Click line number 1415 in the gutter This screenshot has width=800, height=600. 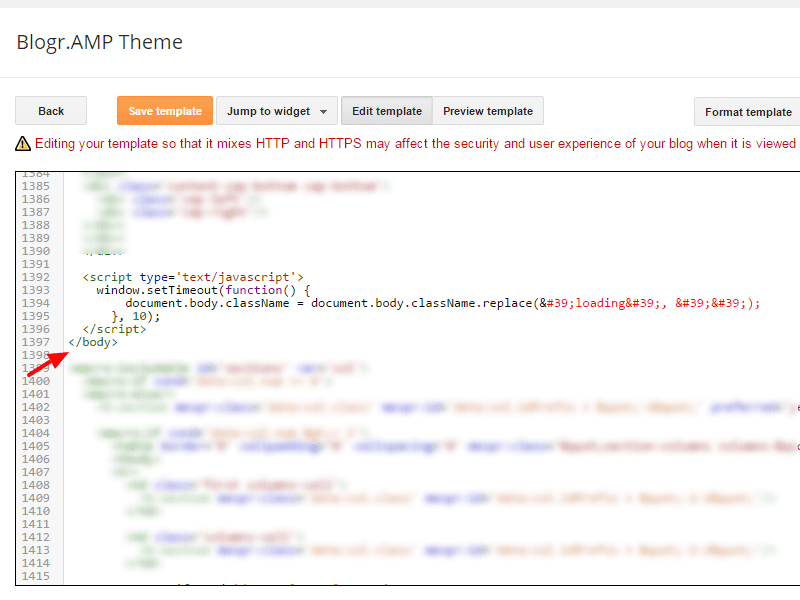tap(36, 576)
